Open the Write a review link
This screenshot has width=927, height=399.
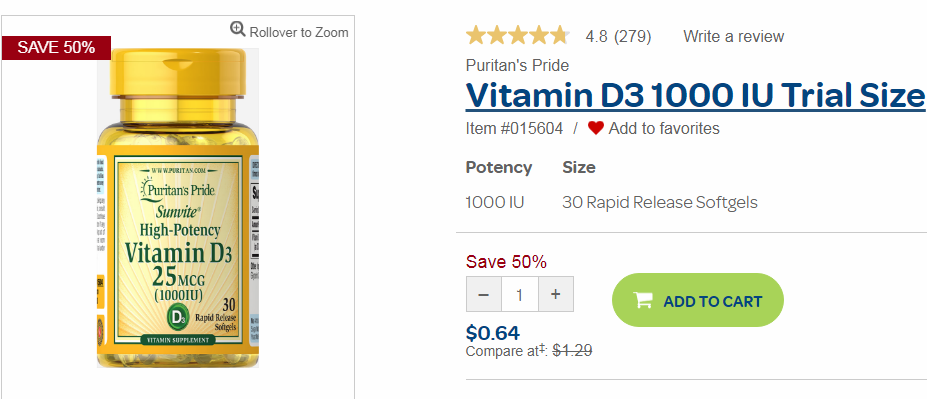tap(734, 37)
